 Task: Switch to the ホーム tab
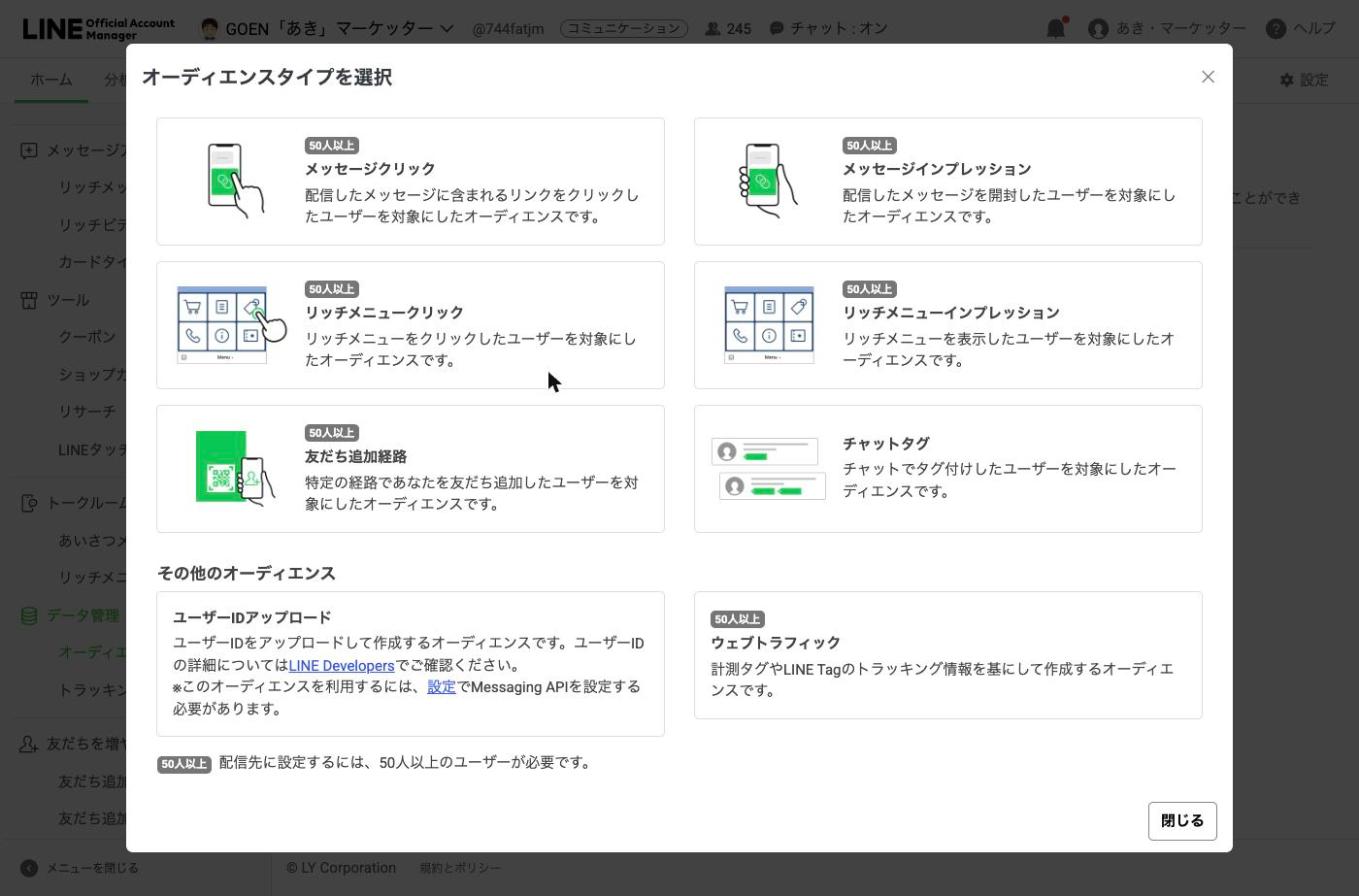(x=51, y=80)
